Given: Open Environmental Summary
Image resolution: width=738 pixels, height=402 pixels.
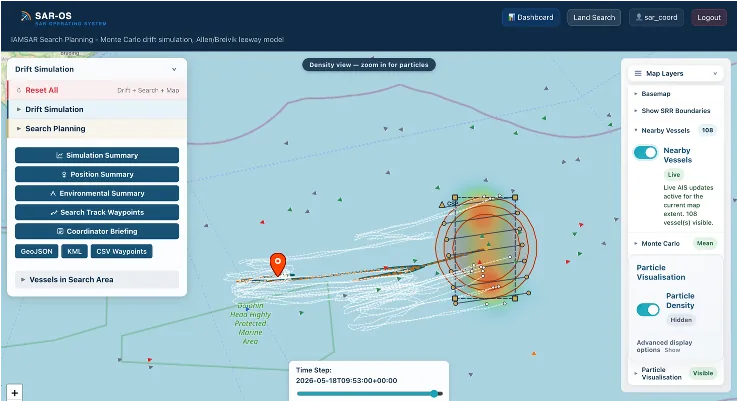Looking at the screenshot, I should point(97,193).
